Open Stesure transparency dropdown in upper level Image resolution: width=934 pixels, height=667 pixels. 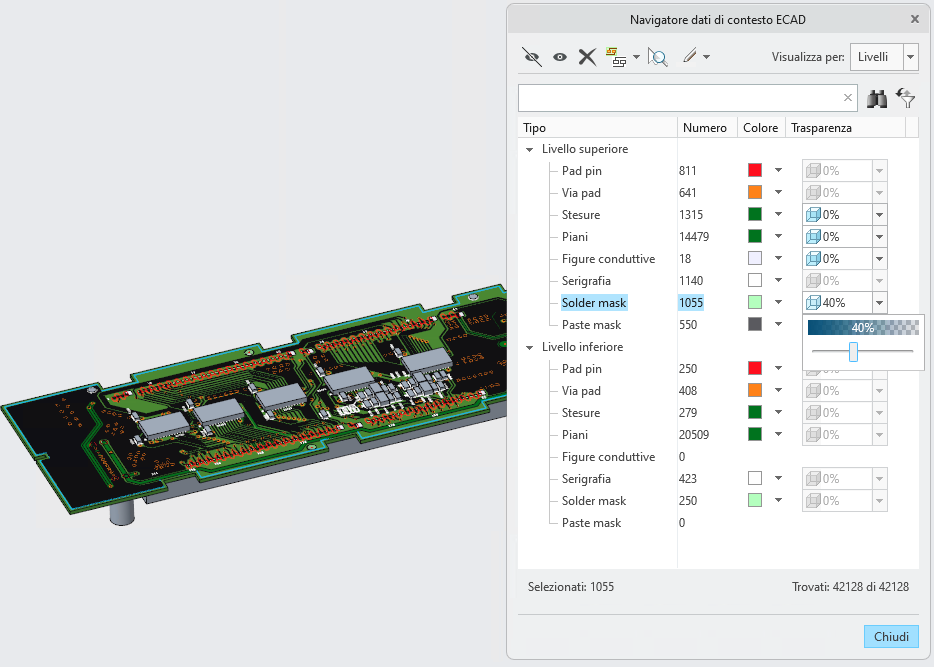click(879, 215)
